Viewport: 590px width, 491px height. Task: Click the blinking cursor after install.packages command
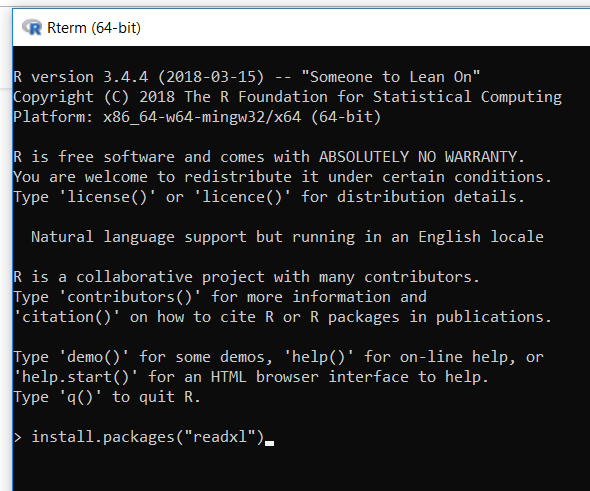coord(269,443)
